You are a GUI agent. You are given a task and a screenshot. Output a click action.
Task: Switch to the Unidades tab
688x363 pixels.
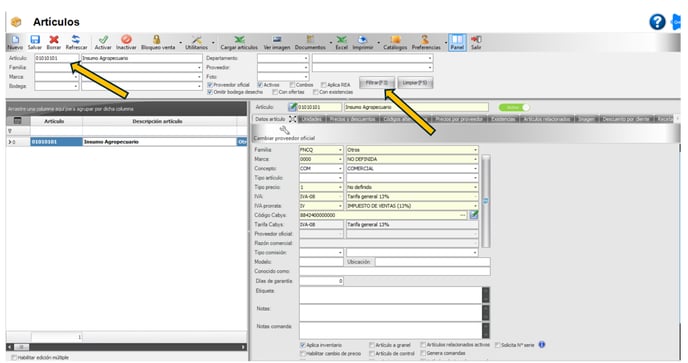312,119
